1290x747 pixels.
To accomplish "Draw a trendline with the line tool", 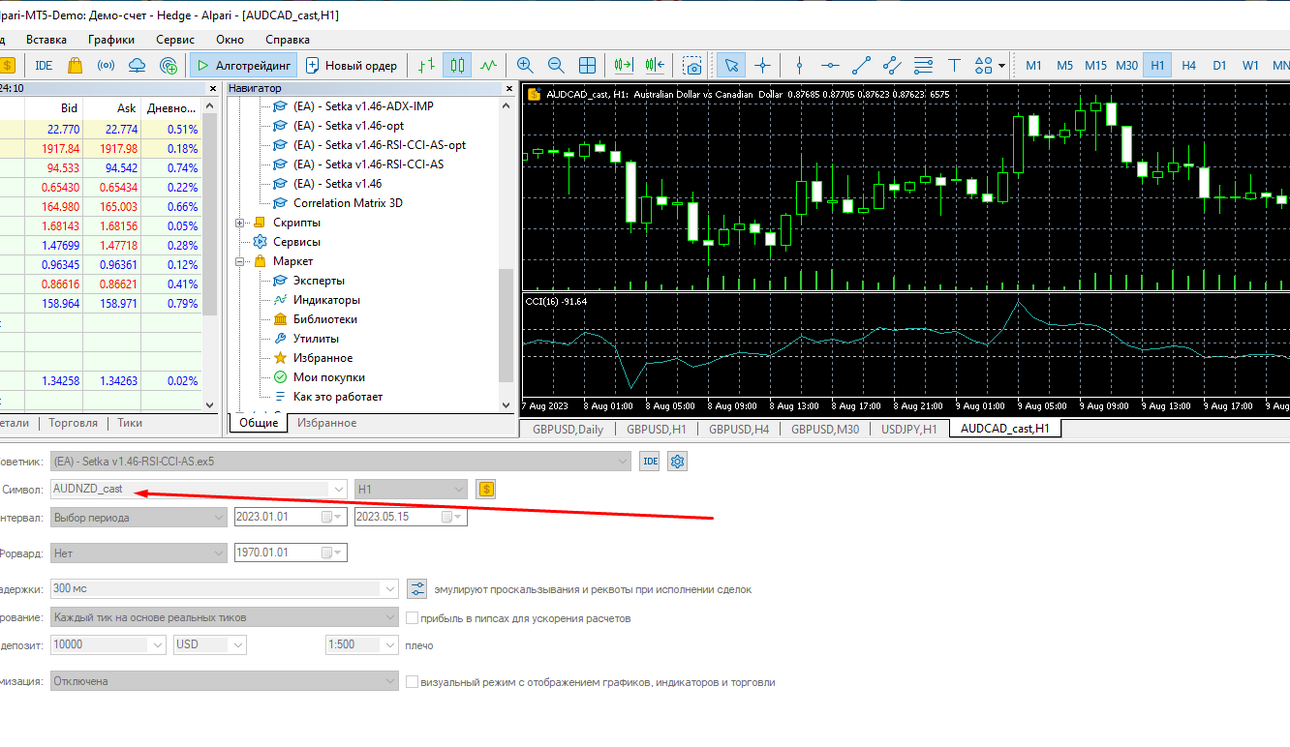I will [x=861, y=65].
